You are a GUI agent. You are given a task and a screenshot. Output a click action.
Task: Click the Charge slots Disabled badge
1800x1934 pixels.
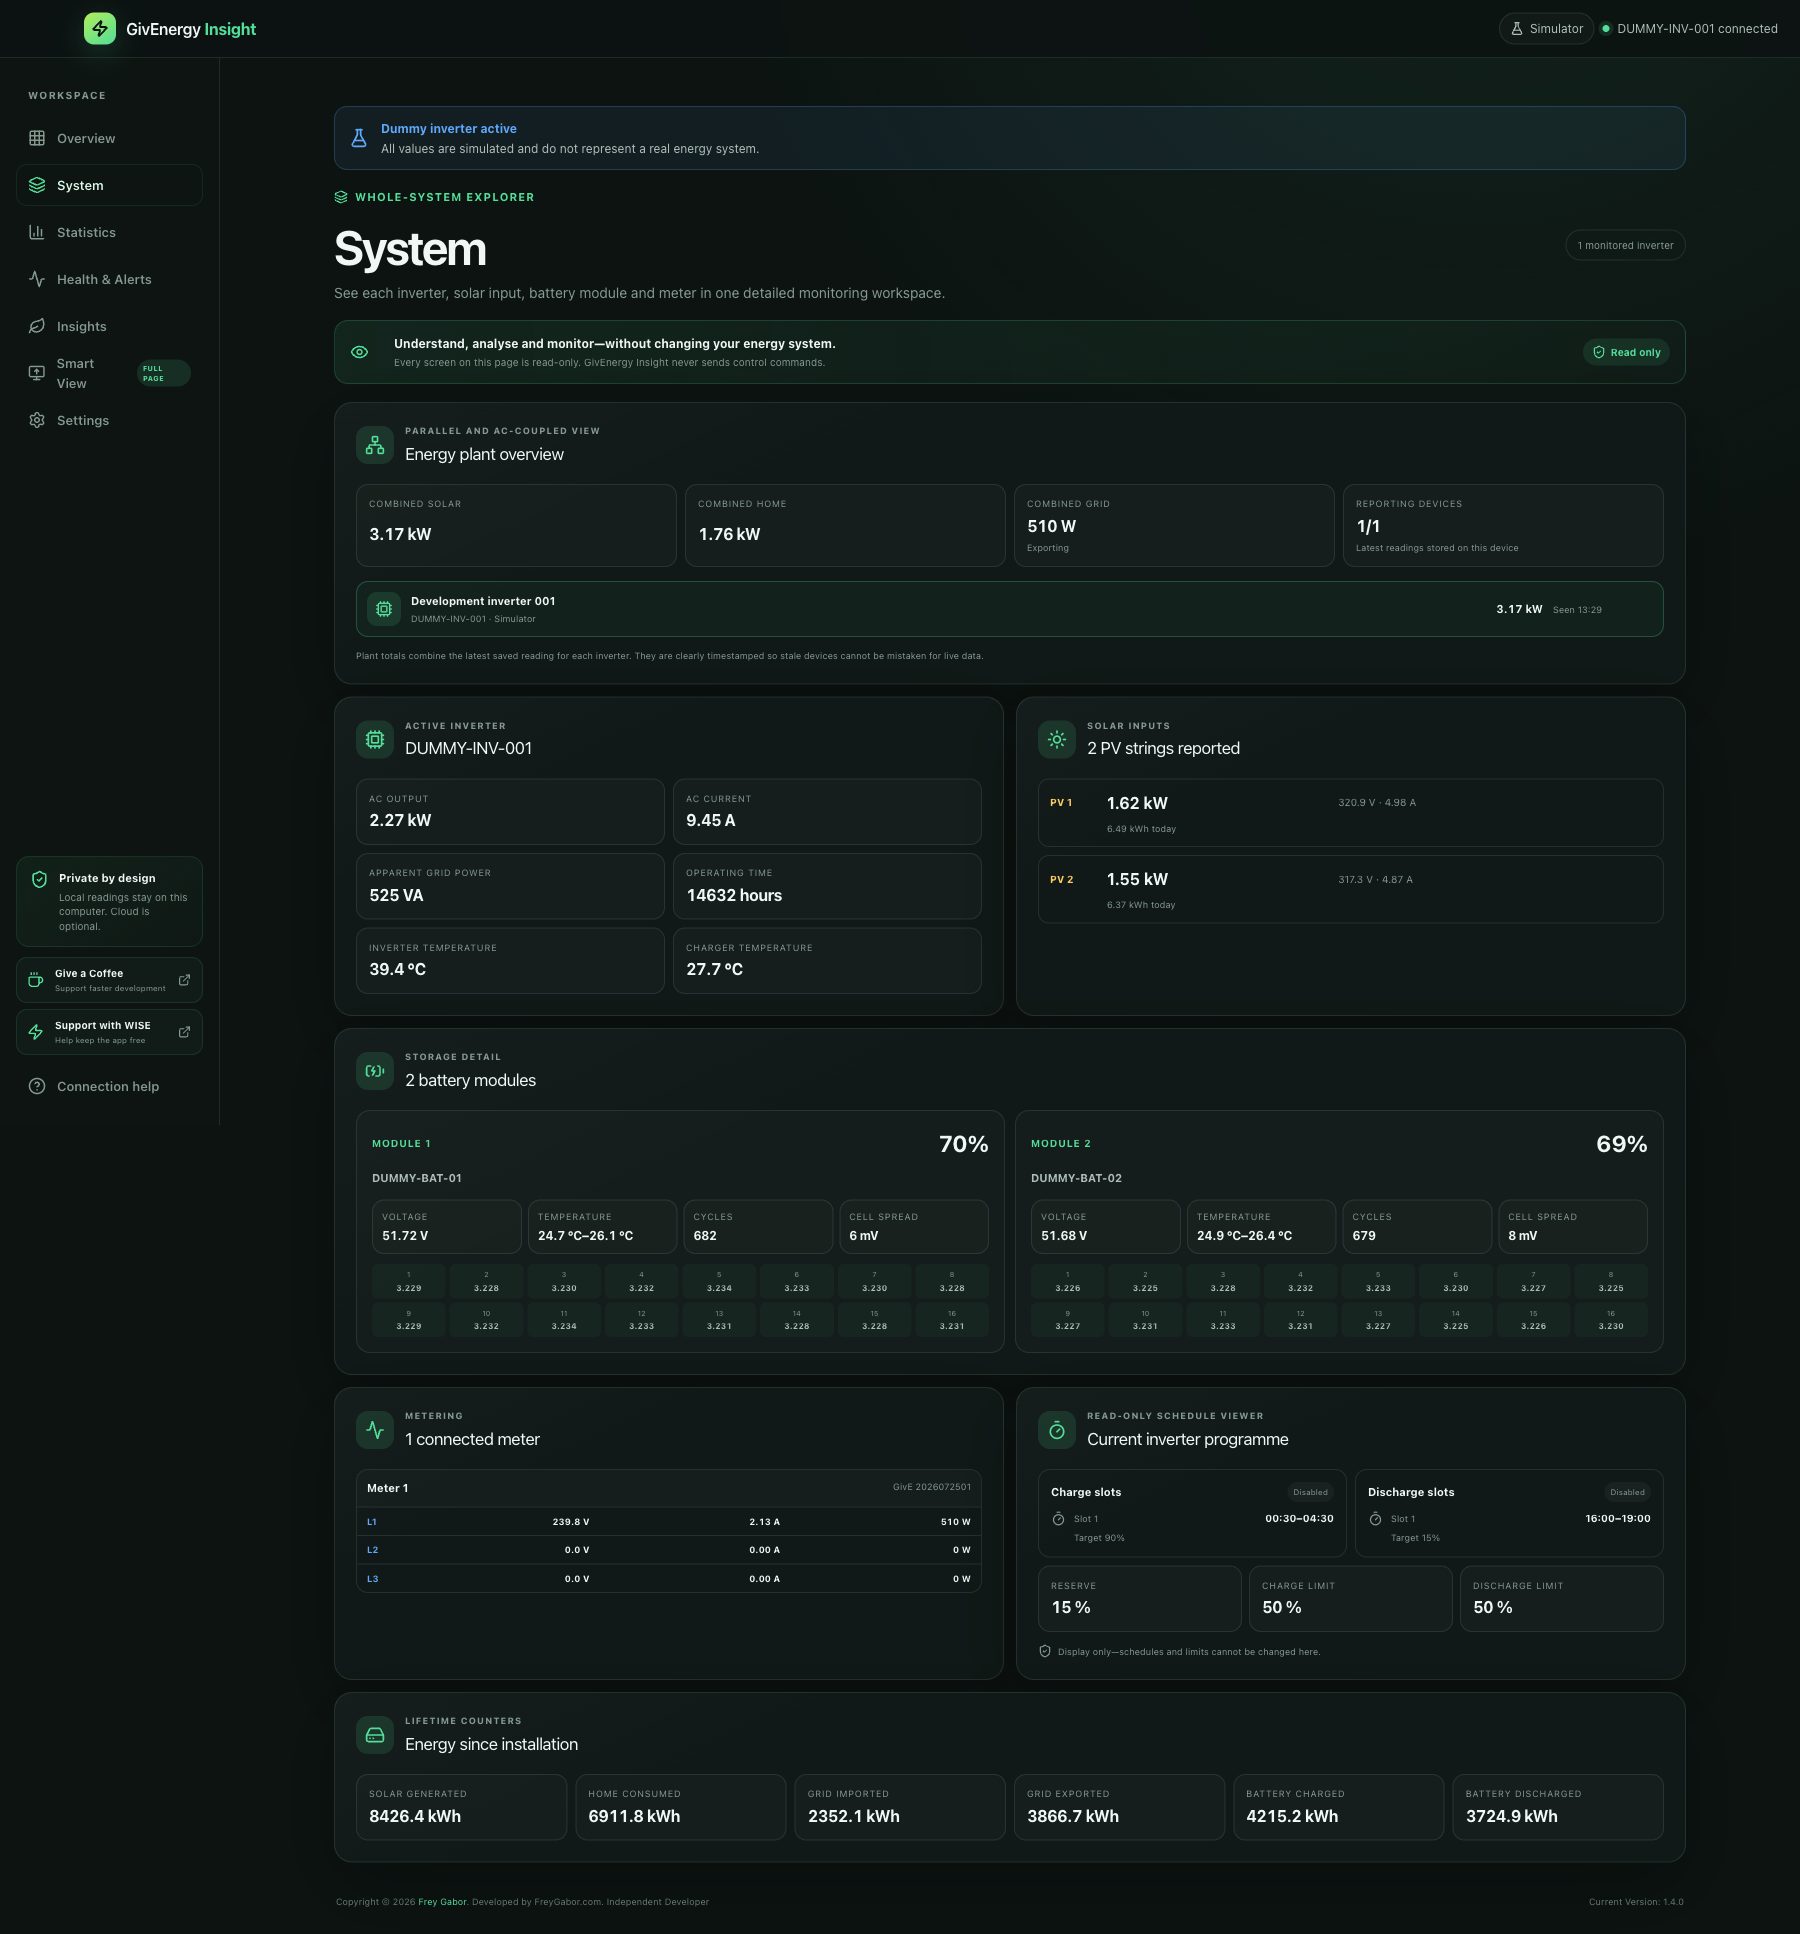(1310, 1492)
